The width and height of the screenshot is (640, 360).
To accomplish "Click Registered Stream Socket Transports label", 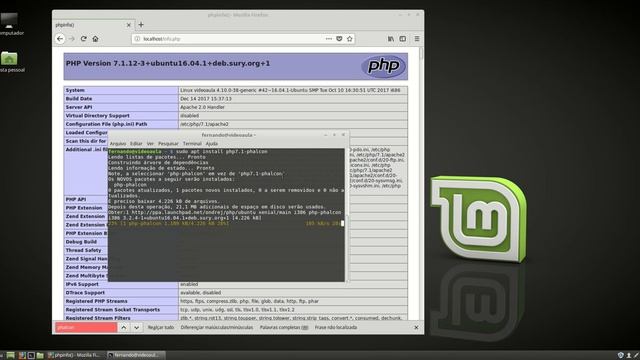I will click(113, 310).
